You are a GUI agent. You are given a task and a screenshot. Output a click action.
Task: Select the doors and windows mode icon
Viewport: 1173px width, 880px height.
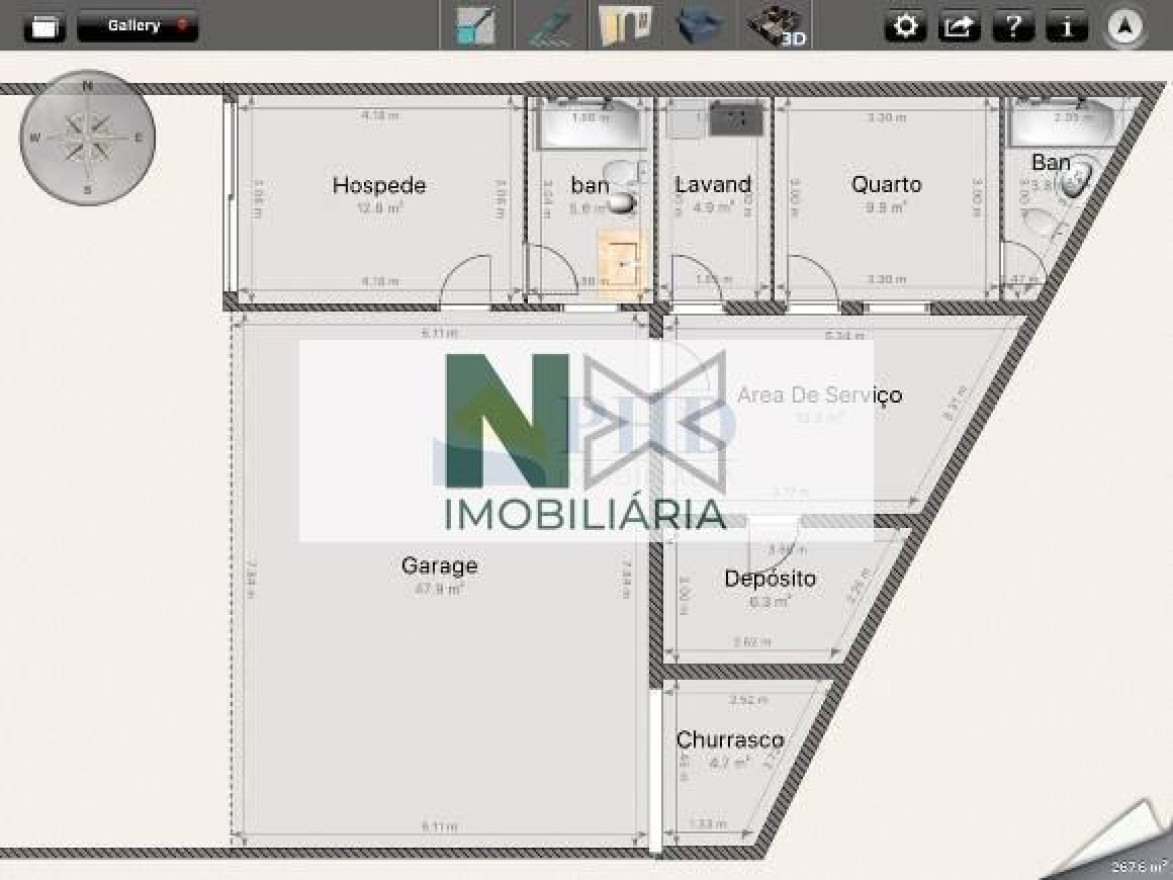point(625,25)
